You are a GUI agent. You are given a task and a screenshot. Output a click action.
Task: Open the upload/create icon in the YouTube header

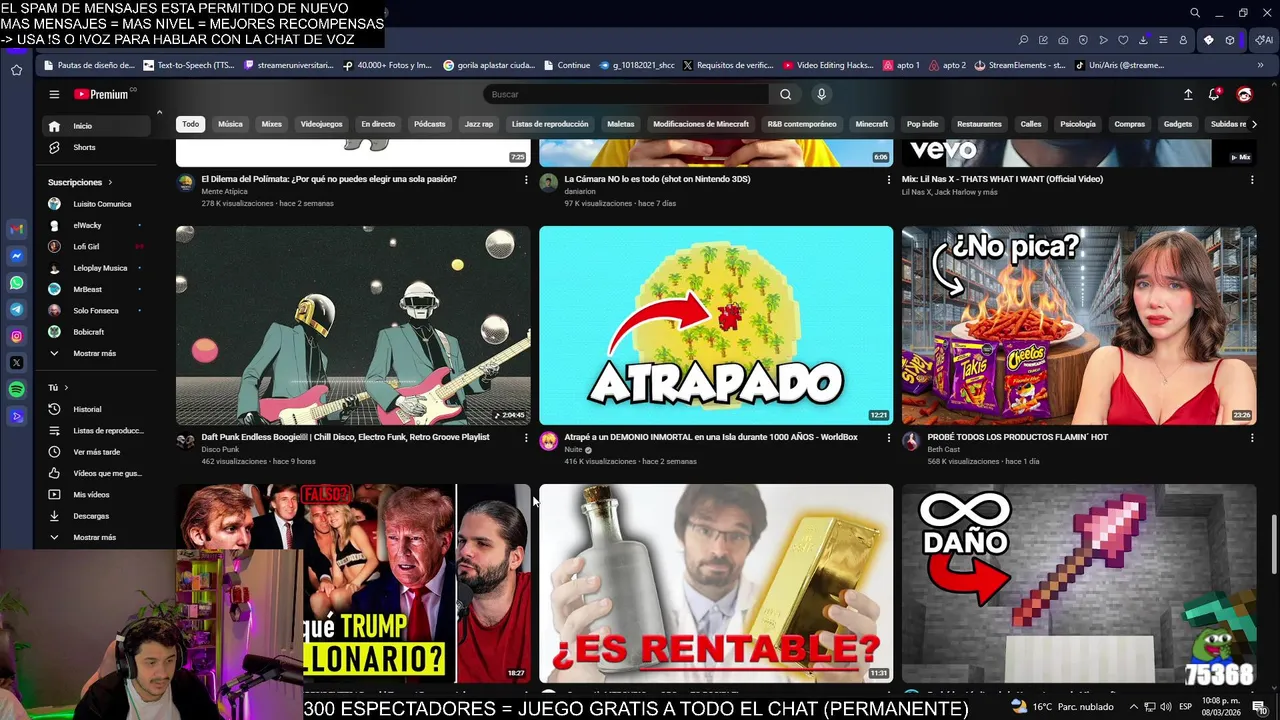coord(1188,94)
